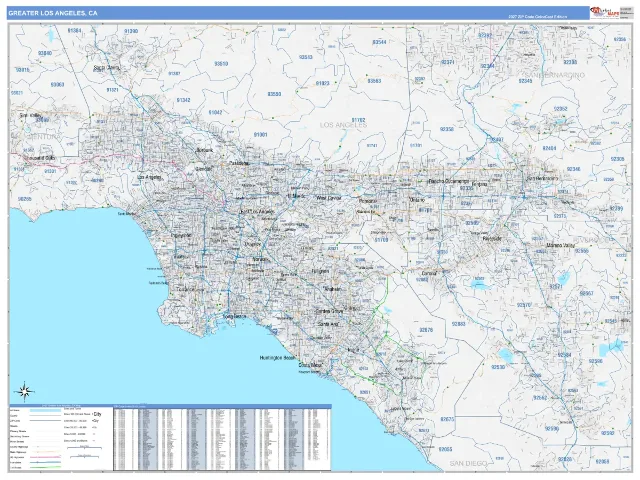Click ZIP code 92055
The height and width of the screenshot is (480, 640).
445,449
